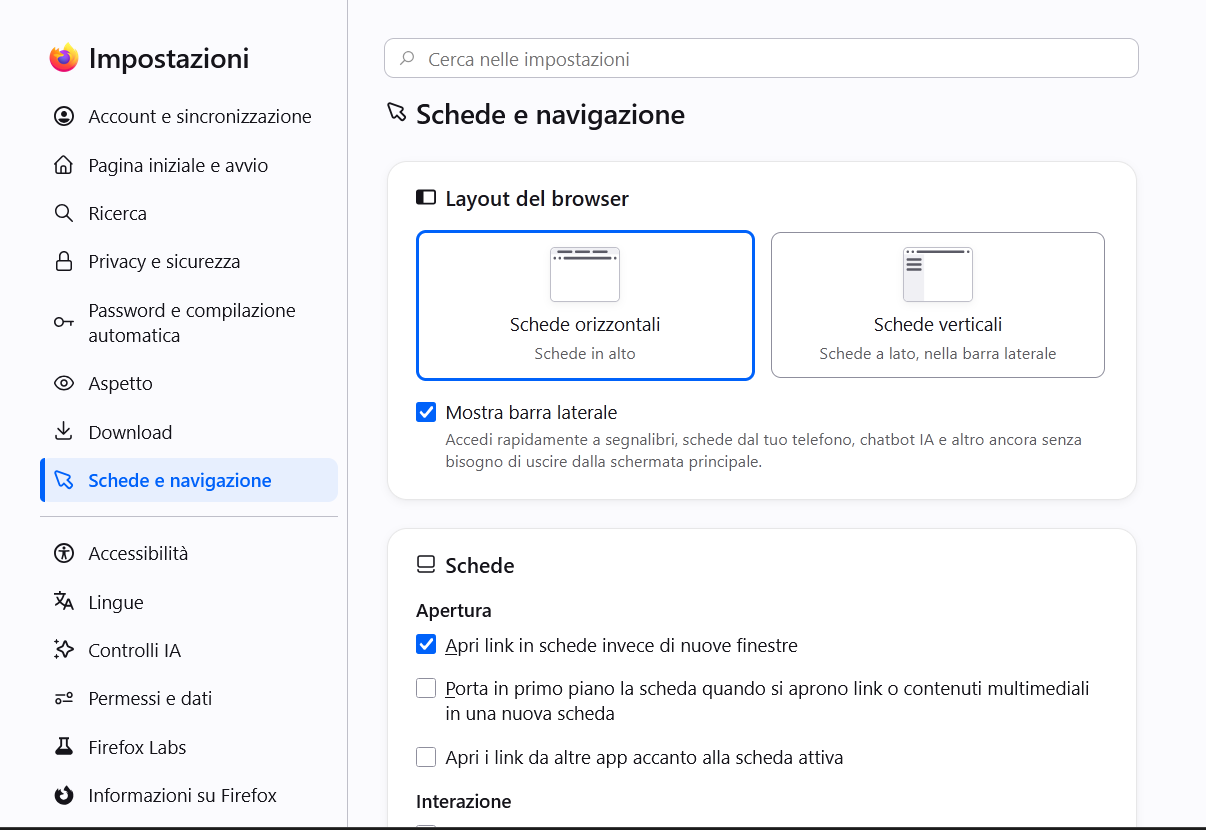Open the Ricerca settings page
The height and width of the screenshot is (830, 1206).
189,213
